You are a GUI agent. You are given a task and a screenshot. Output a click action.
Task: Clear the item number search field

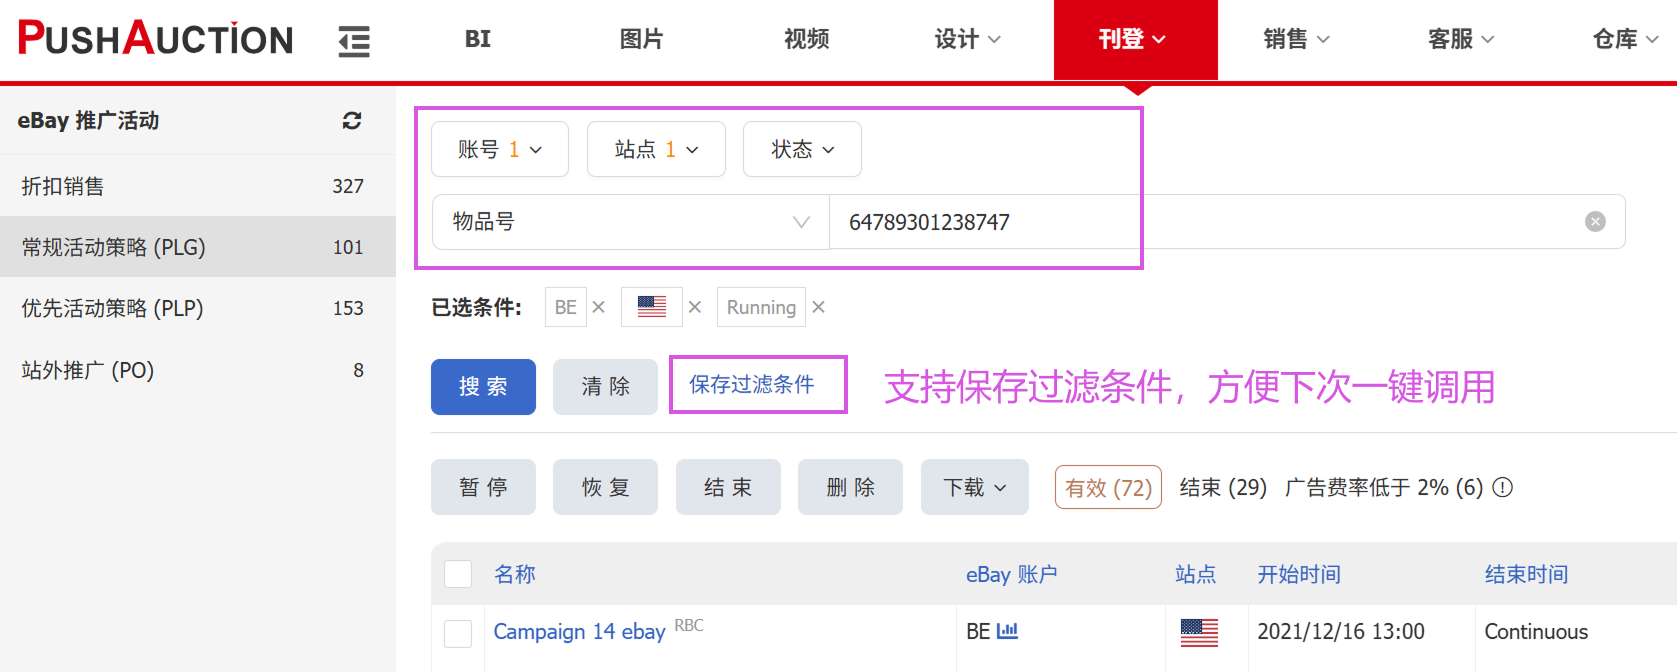[x=1595, y=222]
